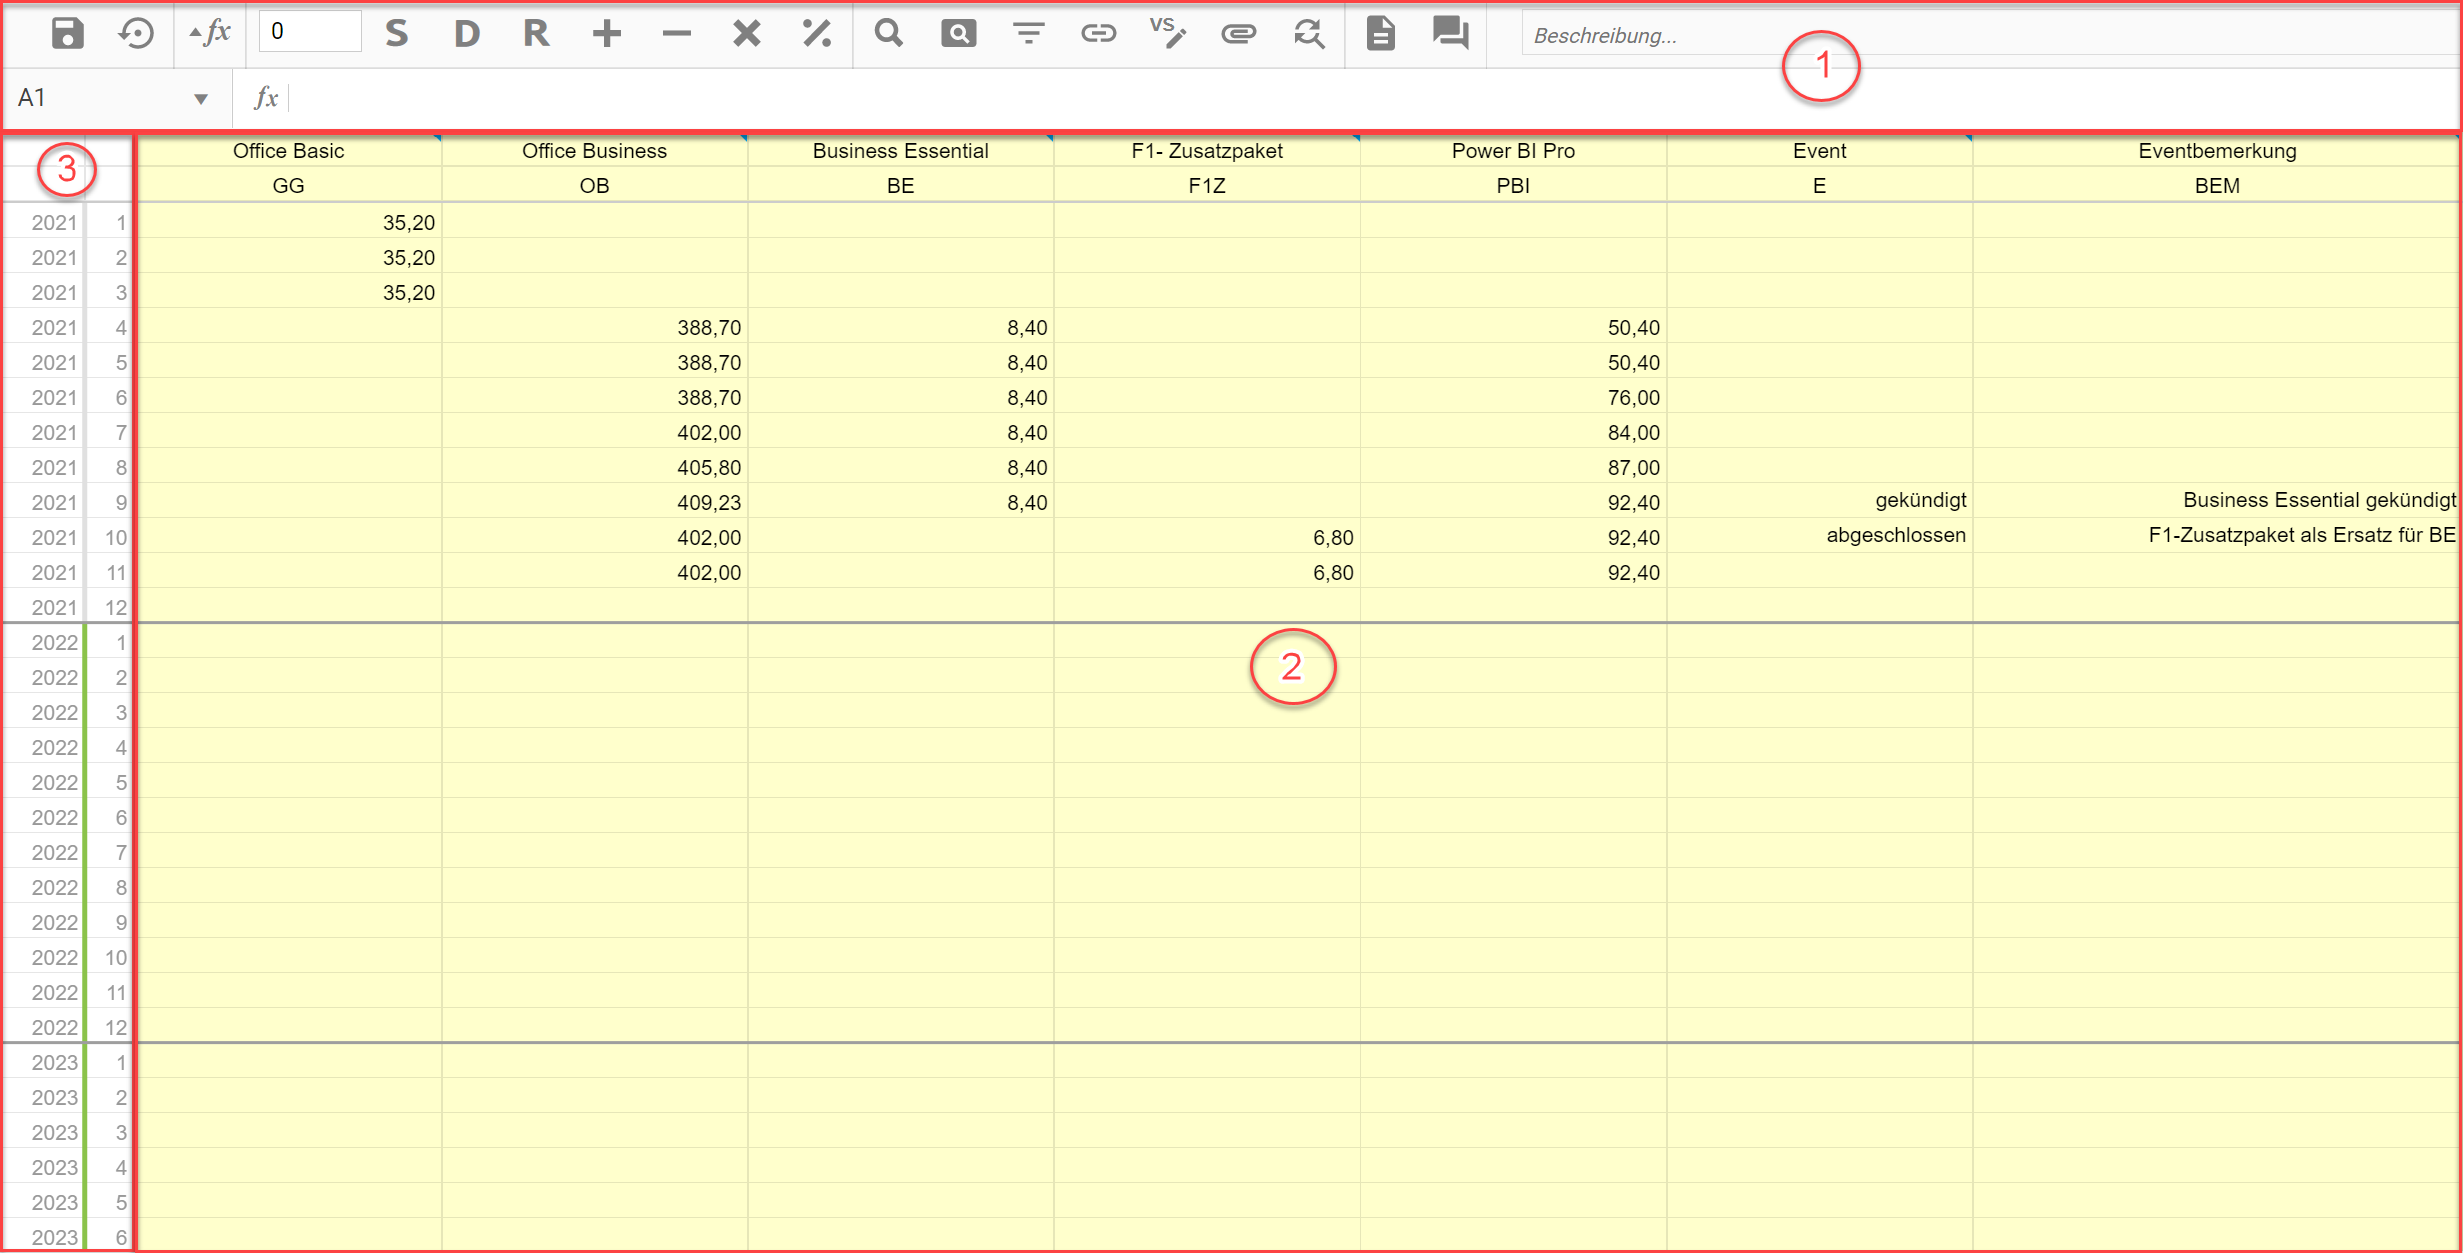Screen dimensions: 2463x1253
Task: Click the paperclip attachment icon
Action: 1238,34
